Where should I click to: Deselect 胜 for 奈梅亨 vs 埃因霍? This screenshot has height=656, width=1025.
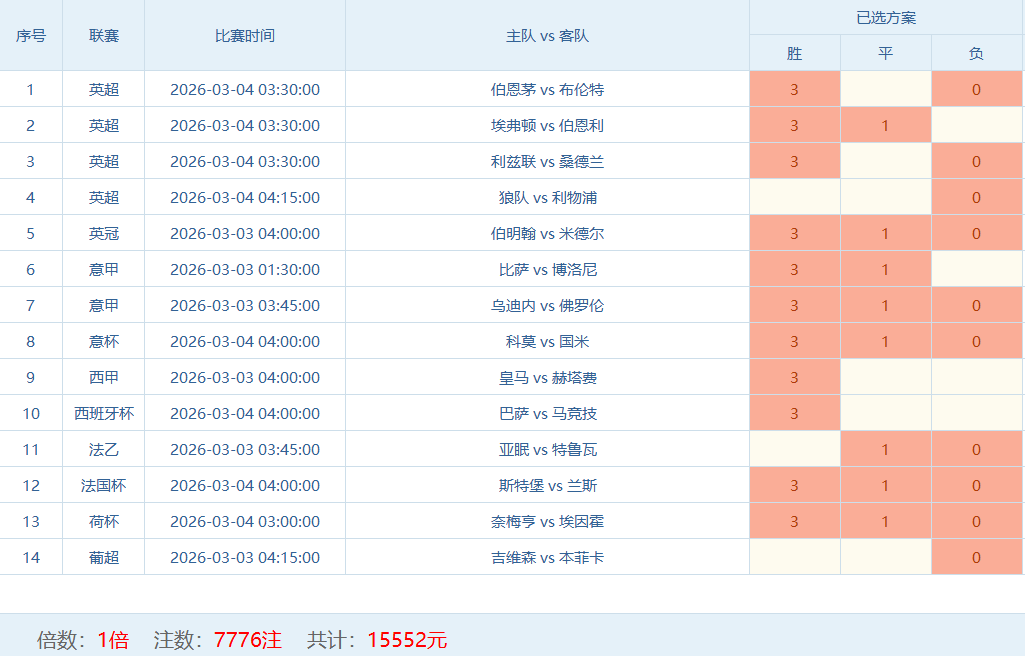click(x=794, y=522)
